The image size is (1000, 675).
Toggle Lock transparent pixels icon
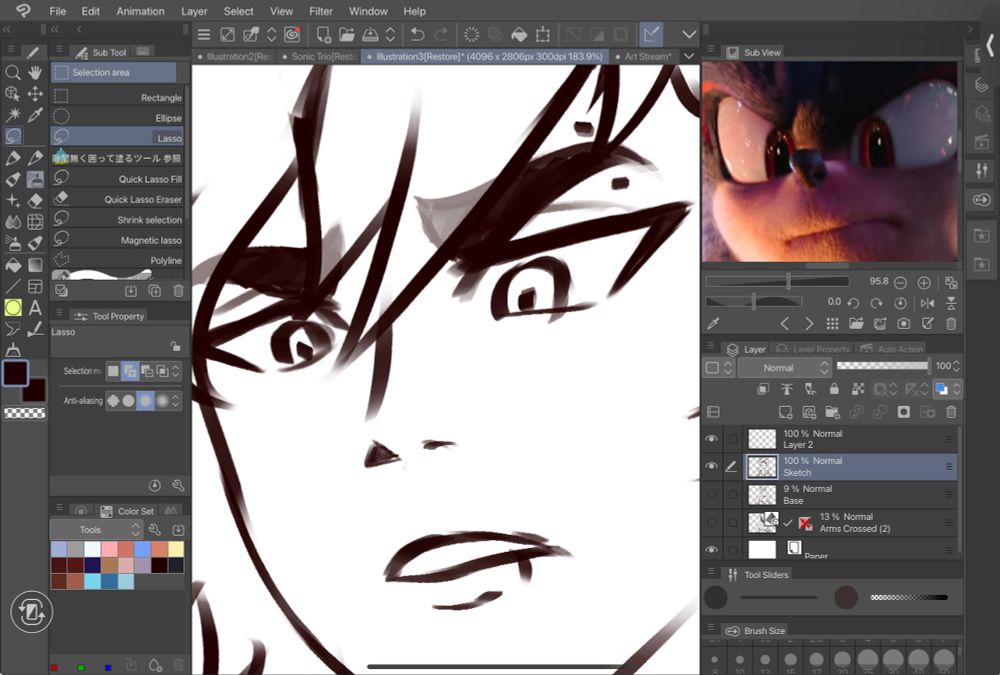click(858, 389)
